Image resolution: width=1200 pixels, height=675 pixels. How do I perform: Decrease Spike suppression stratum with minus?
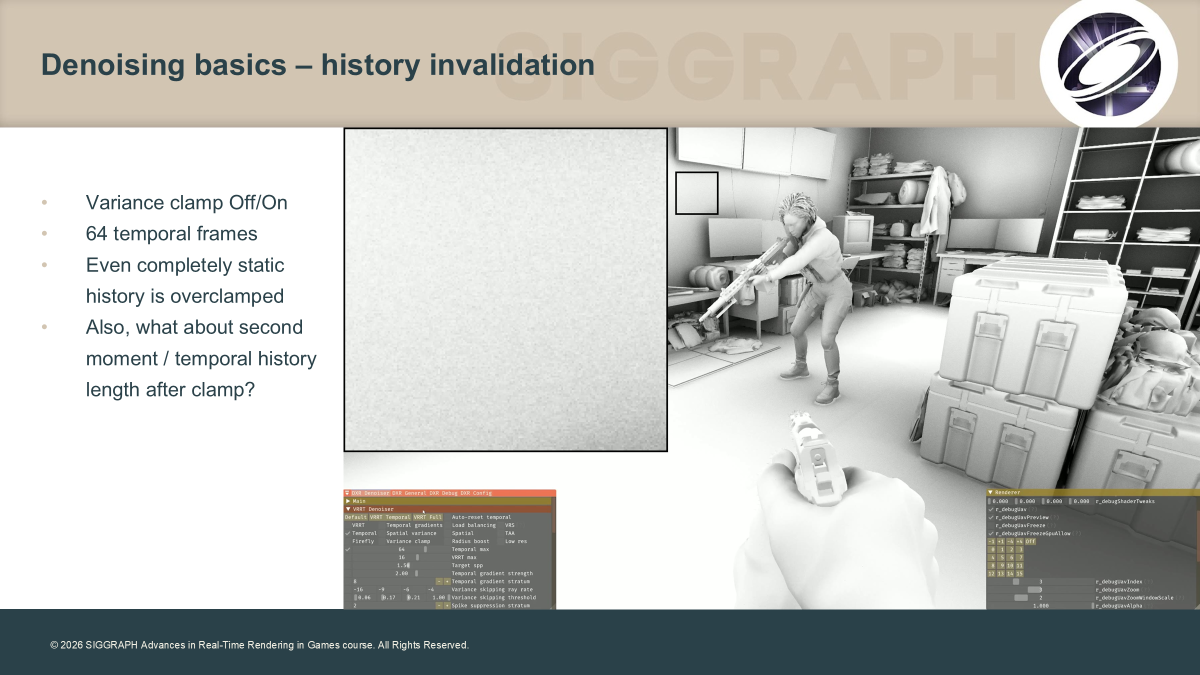click(x=439, y=605)
